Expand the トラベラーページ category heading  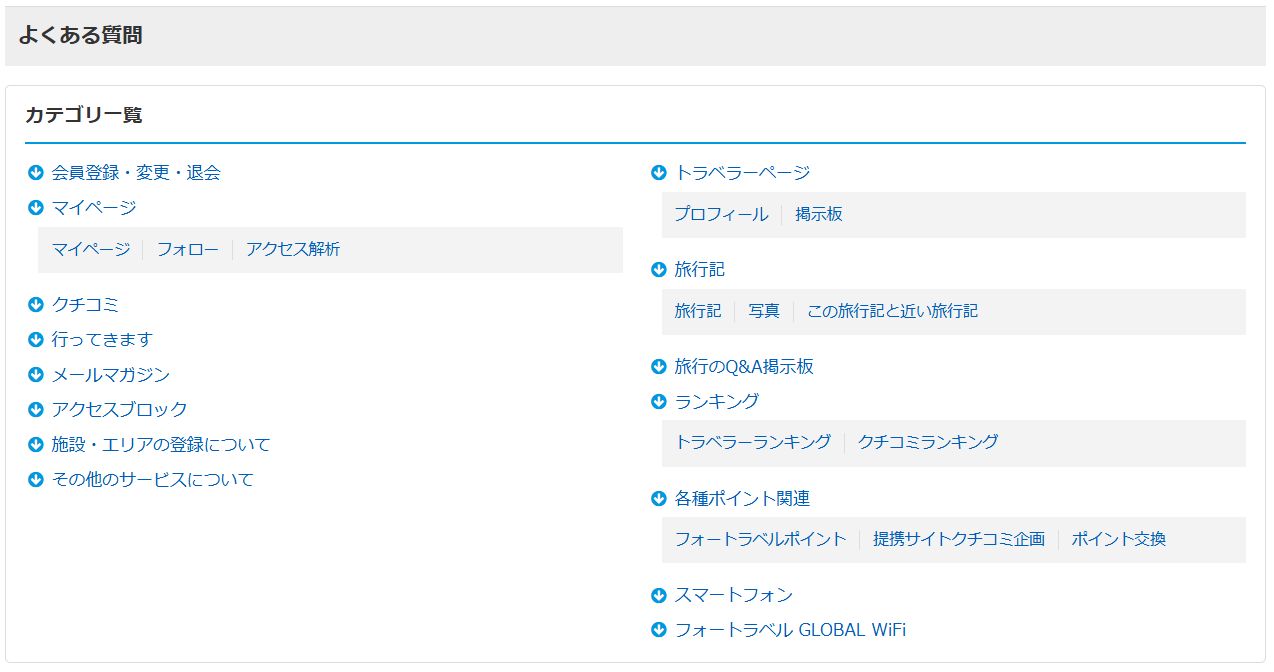click(742, 173)
